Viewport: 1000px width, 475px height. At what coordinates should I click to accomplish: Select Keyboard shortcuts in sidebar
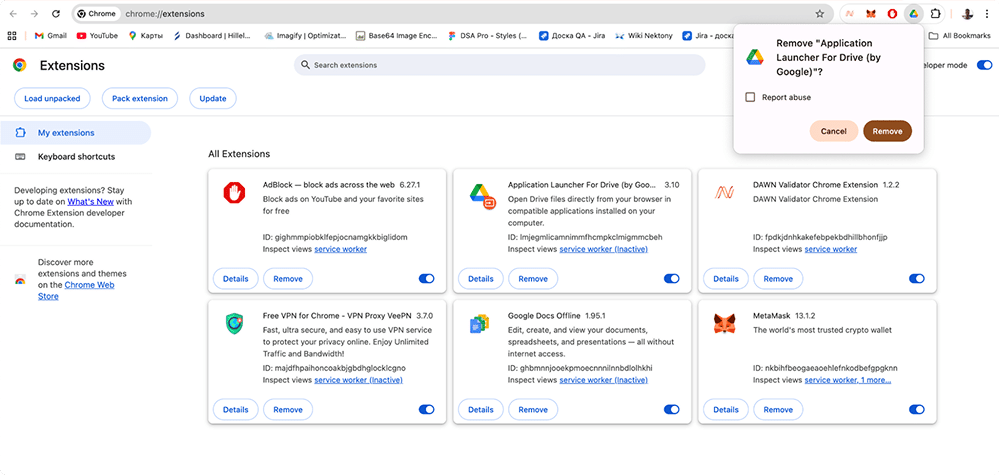click(x=76, y=157)
